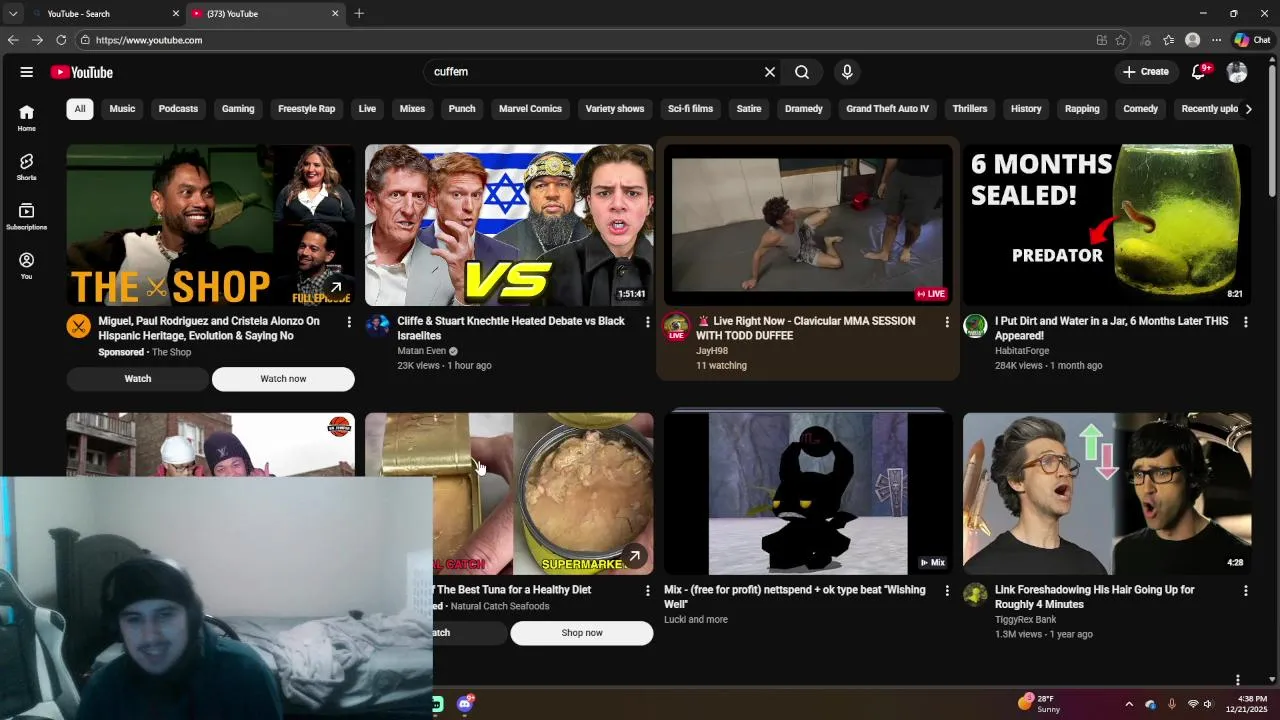Select the Live chip

point(367,109)
